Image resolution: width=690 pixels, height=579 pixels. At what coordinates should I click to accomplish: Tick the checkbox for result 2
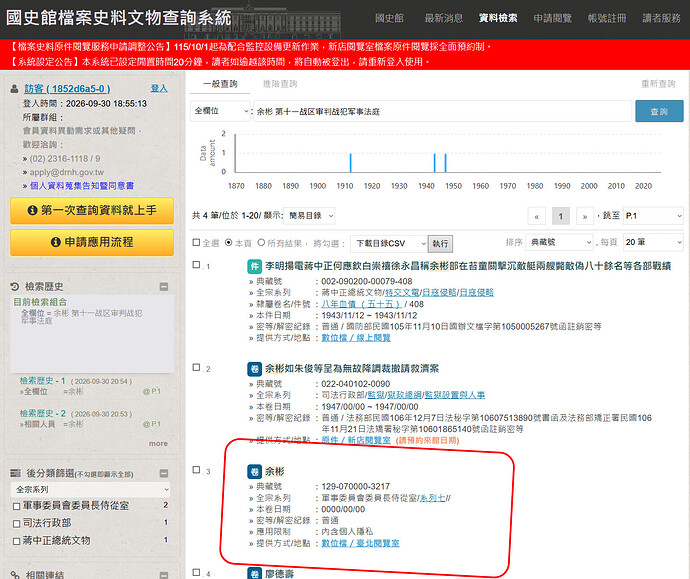click(x=196, y=367)
